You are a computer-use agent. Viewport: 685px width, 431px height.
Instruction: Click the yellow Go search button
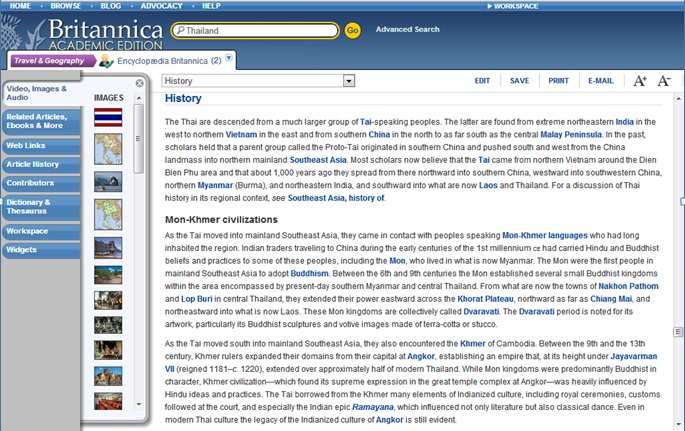[353, 30]
